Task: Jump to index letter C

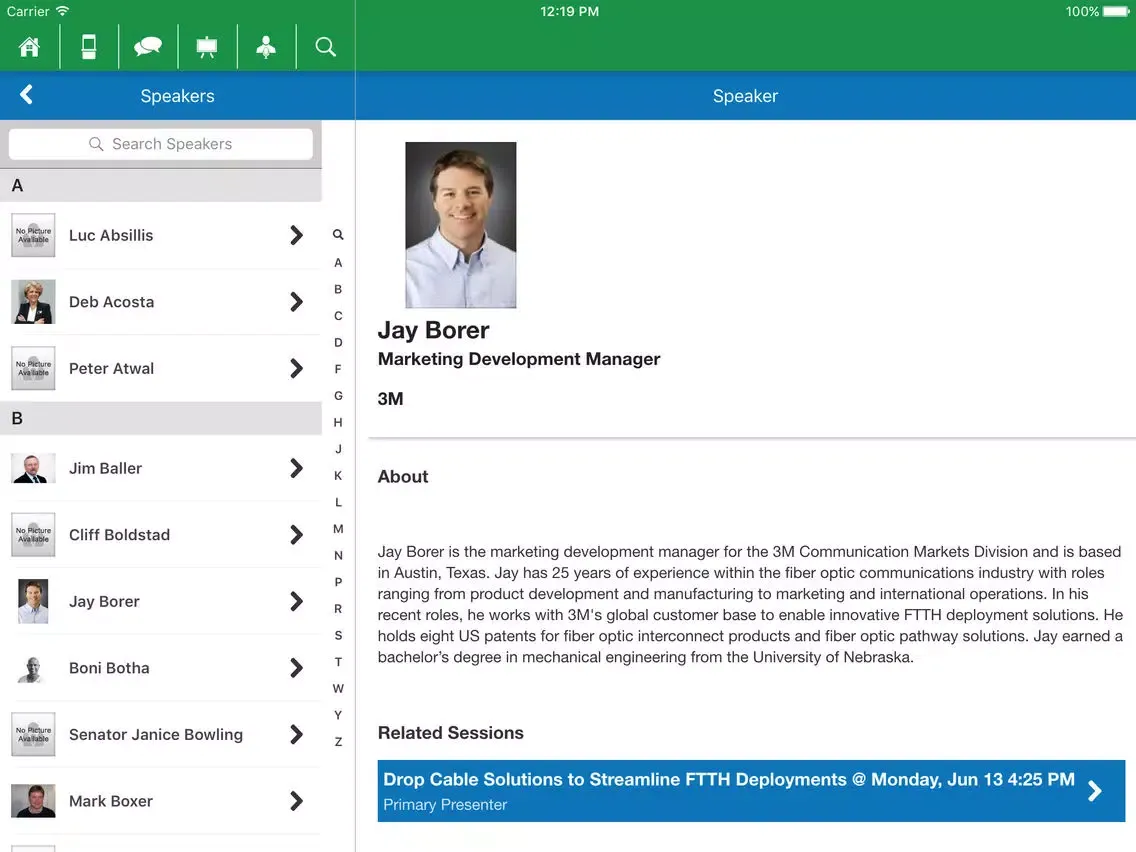Action: tap(338, 316)
